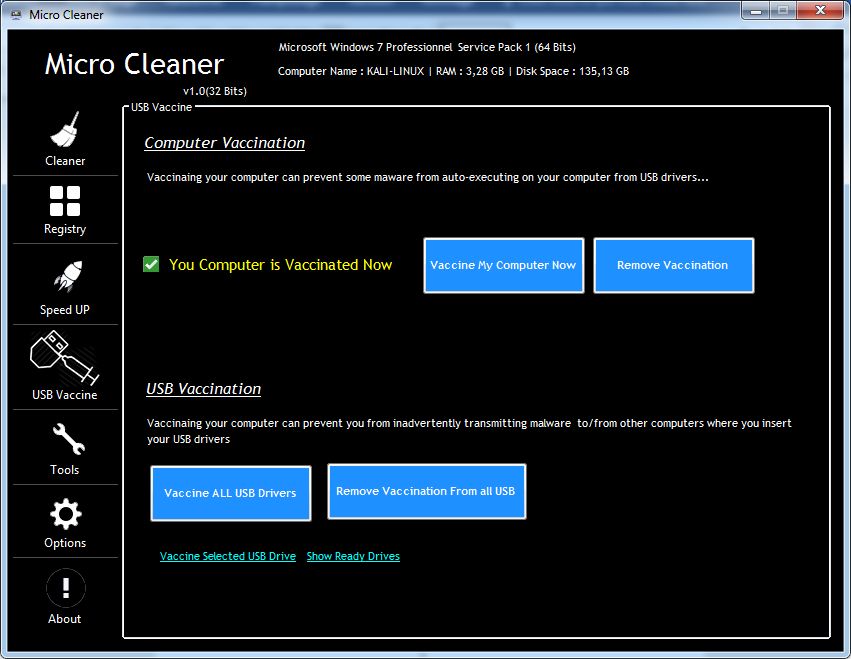Click the About sidebar label
This screenshot has width=851, height=659.
[65, 619]
